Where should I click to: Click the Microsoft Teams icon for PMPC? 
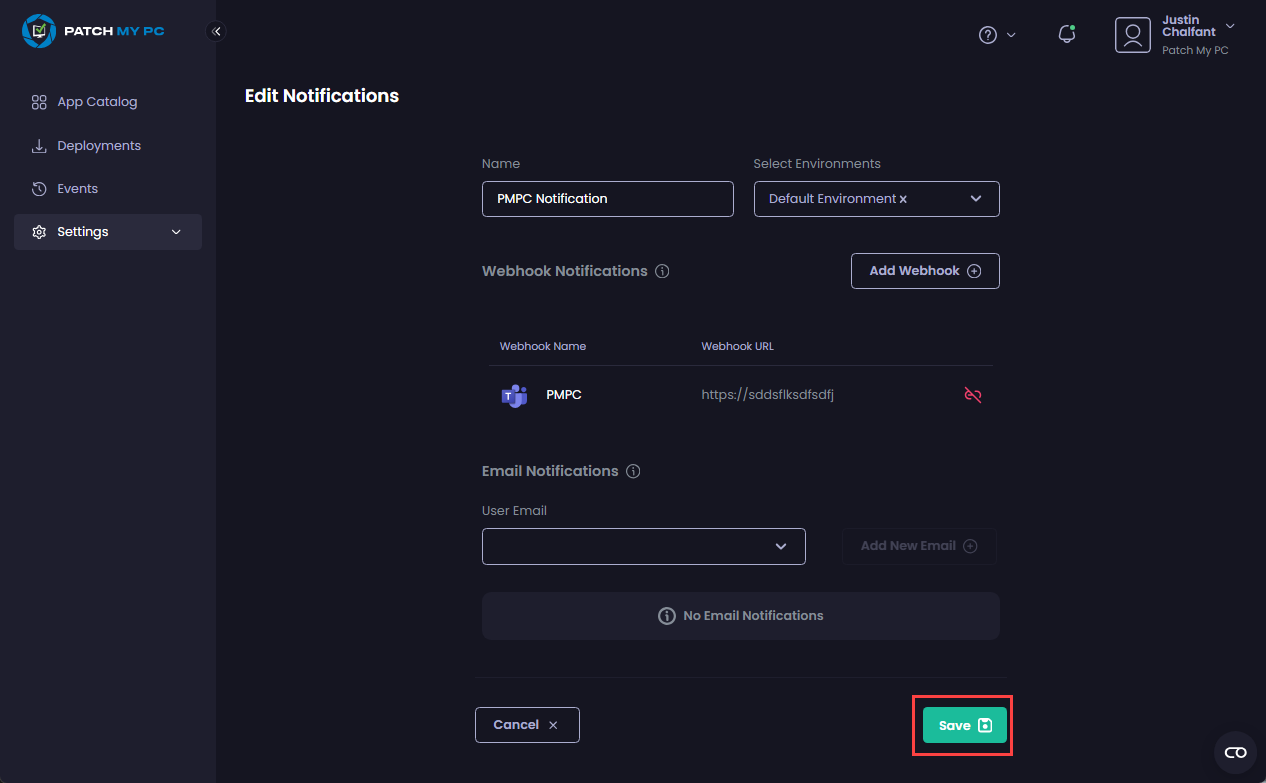point(514,396)
